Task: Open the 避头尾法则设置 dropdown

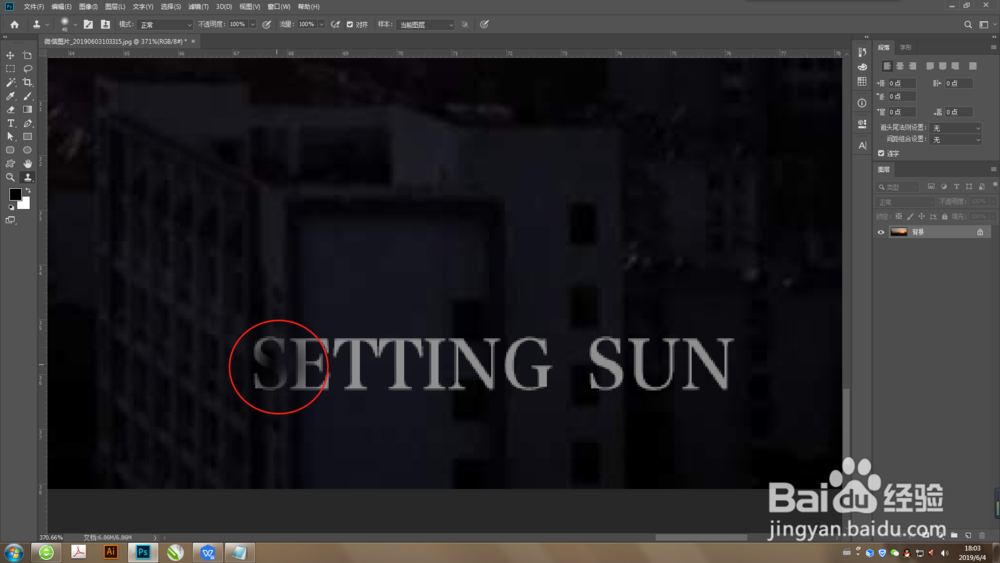Action: coord(955,128)
